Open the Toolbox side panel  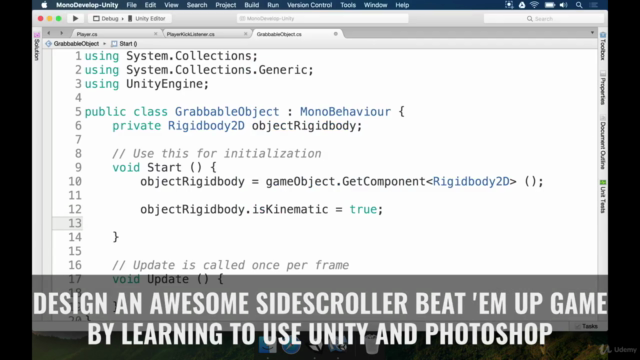603,46
